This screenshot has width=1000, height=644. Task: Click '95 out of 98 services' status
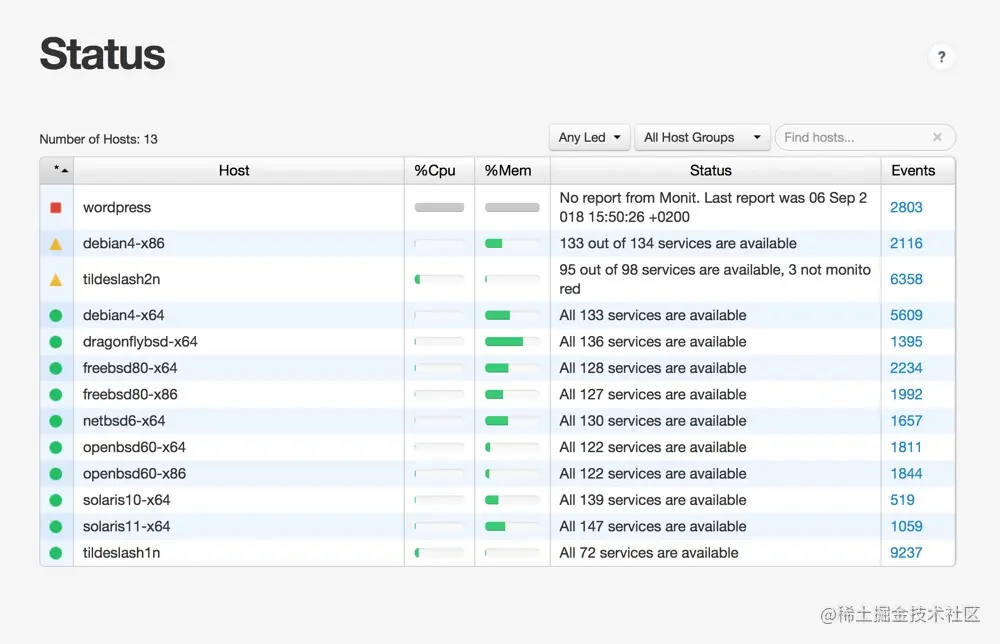click(x=715, y=279)
